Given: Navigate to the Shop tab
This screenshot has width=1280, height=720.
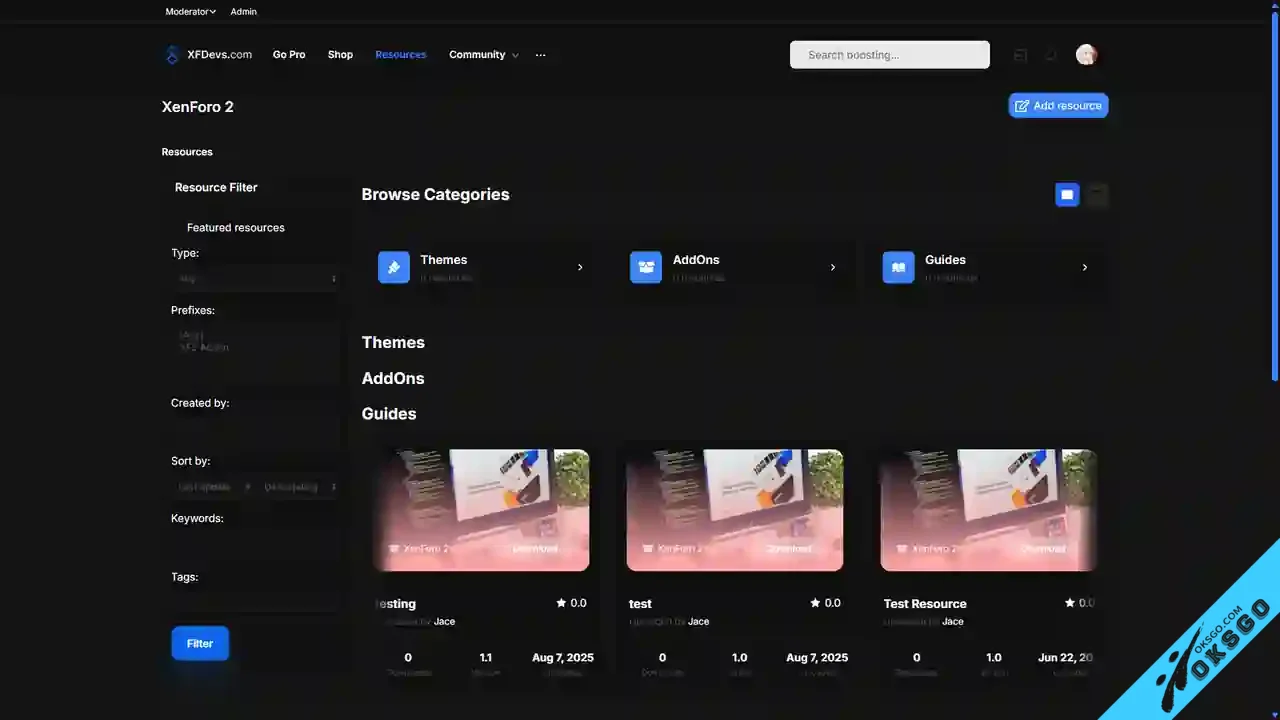Looking at the screenshot, I should (x=340, y=55).
